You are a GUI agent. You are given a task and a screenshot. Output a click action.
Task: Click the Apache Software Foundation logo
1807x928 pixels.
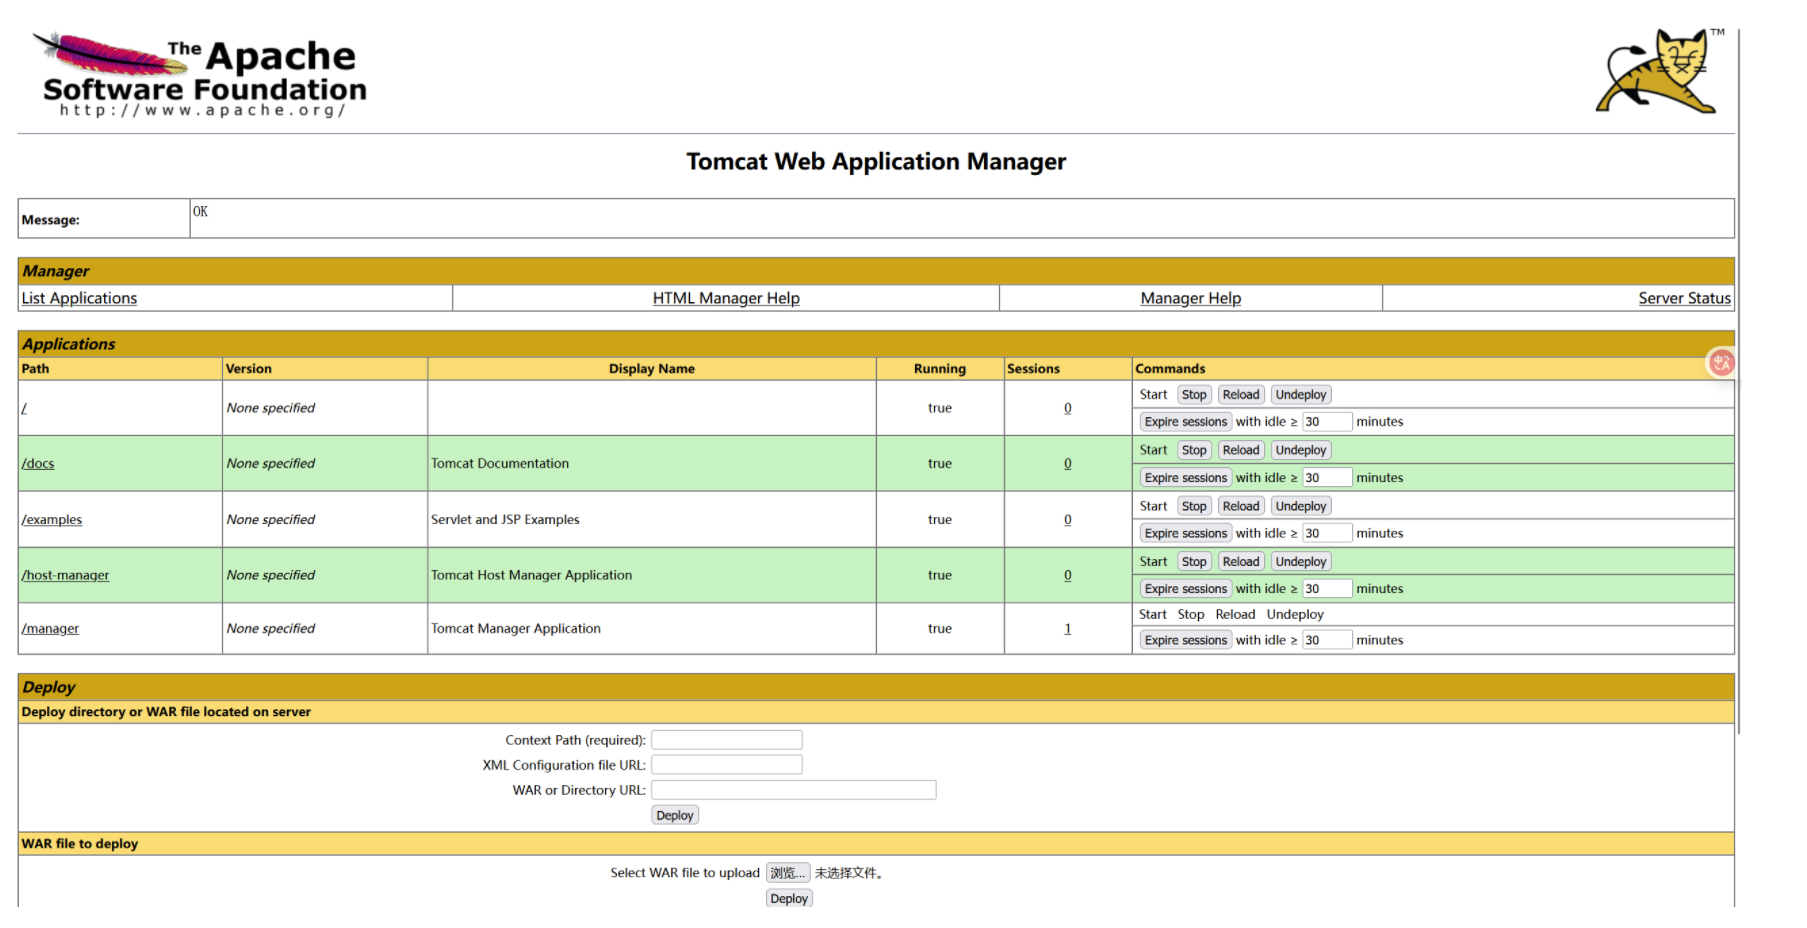[200, 75]
